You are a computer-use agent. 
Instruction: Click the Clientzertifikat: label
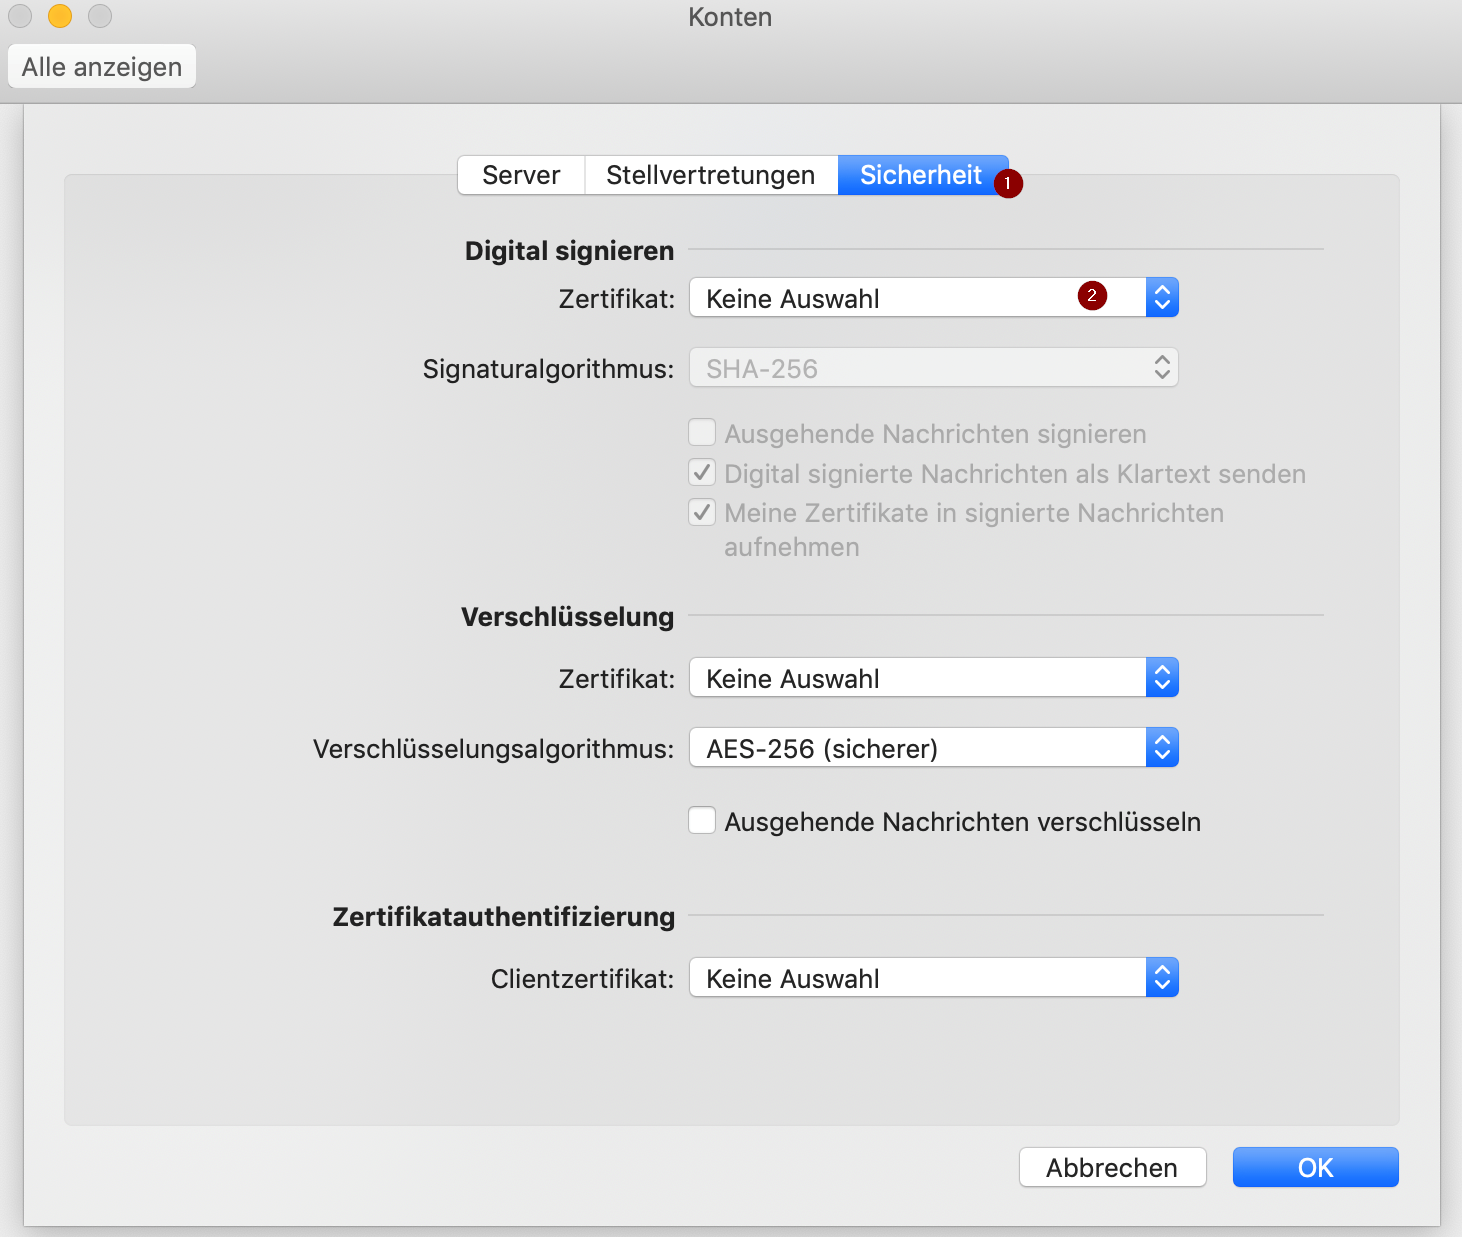pos(583,979)
